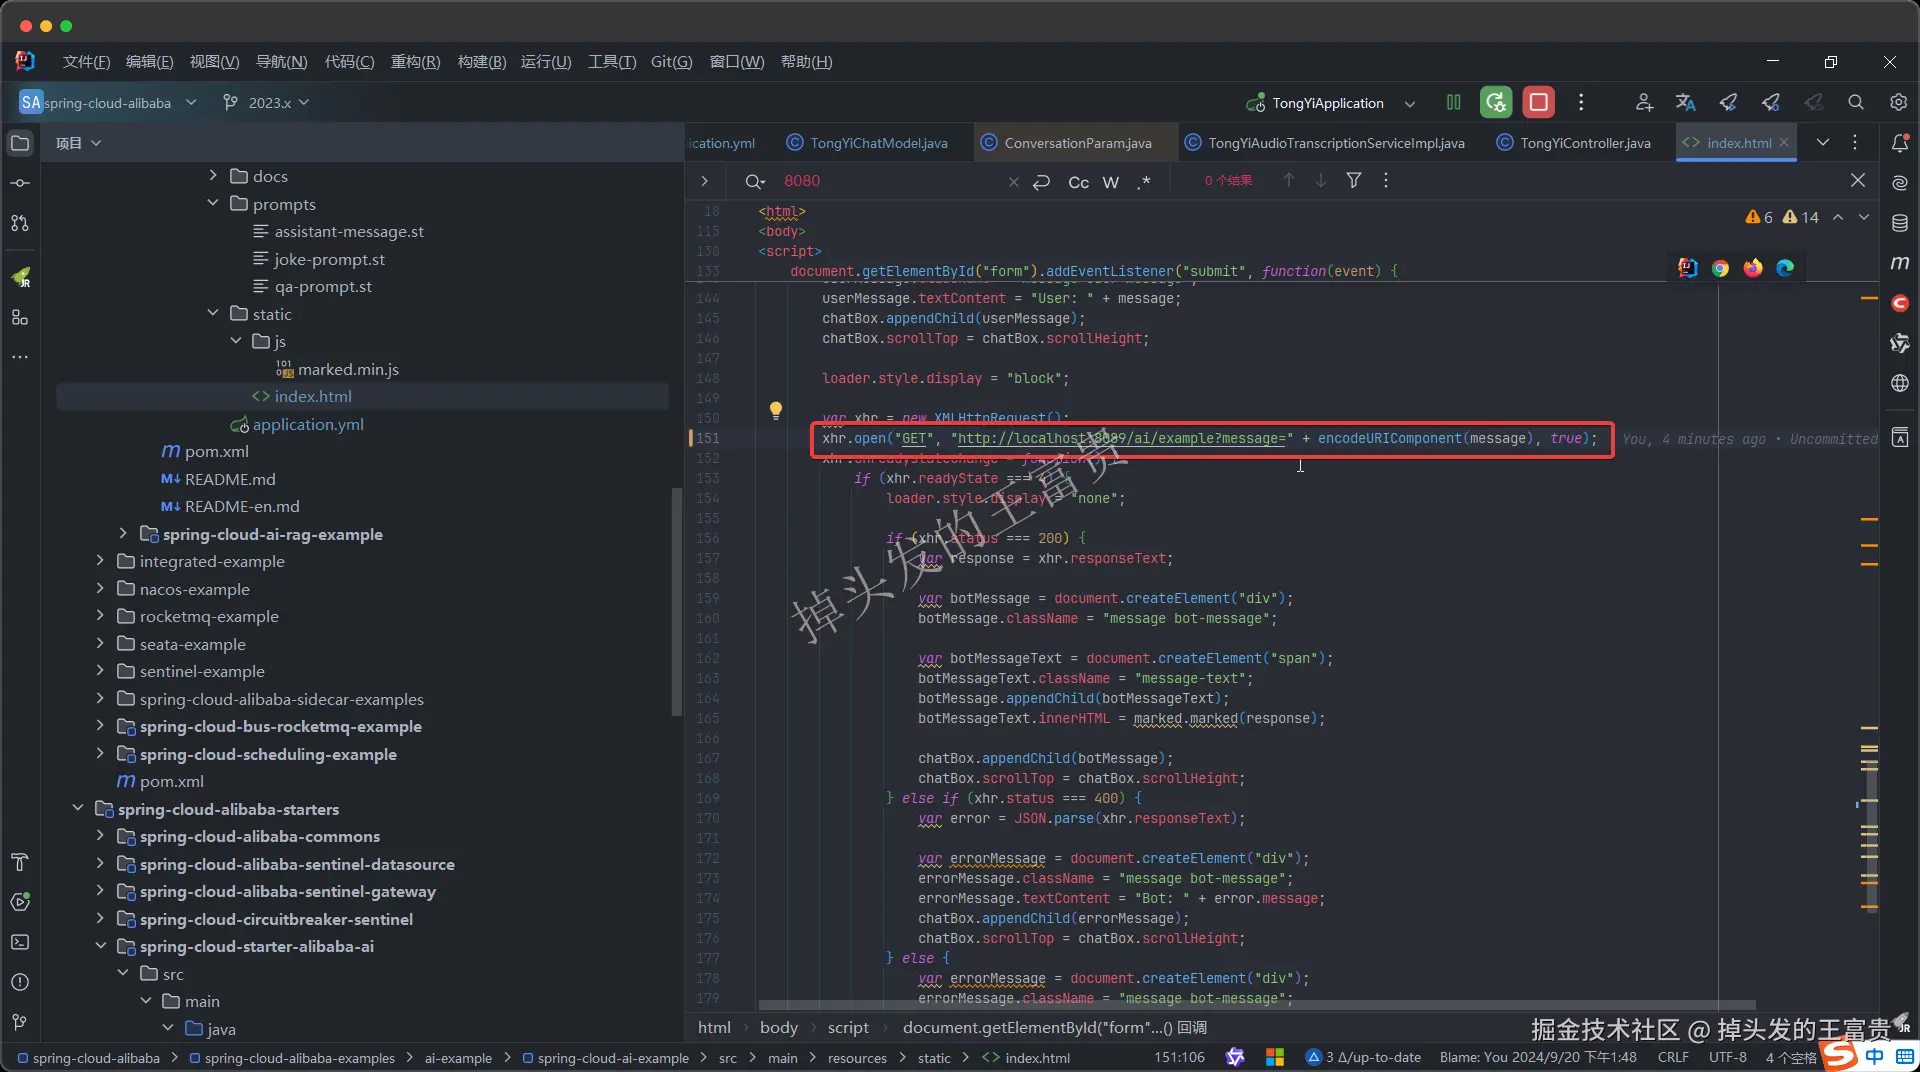Open the Commit tool window icon

(x=20, y=183)
